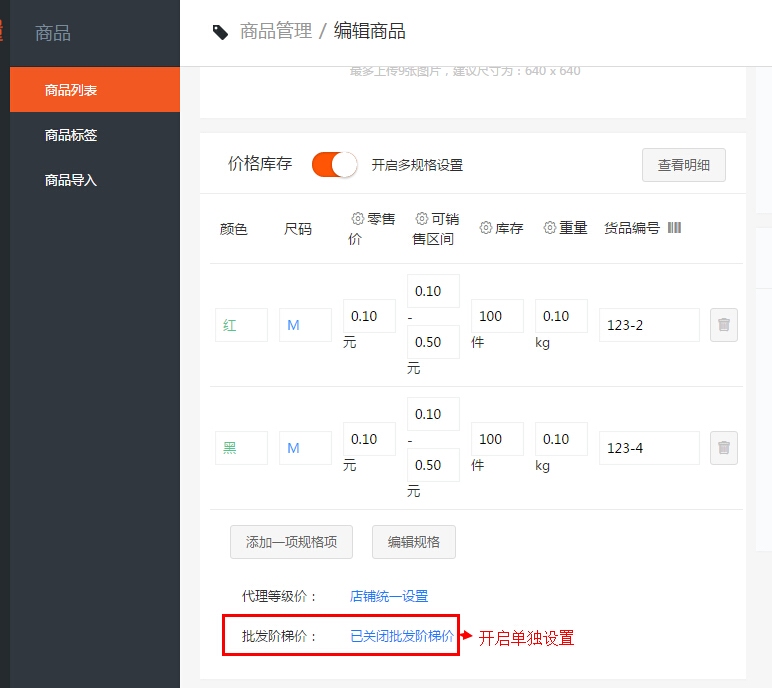Image resolution: width=772 pixels, height=688 pixels.
Task: Edit minimum sale price 0.10 in 红 row
Action: point(433,291)
